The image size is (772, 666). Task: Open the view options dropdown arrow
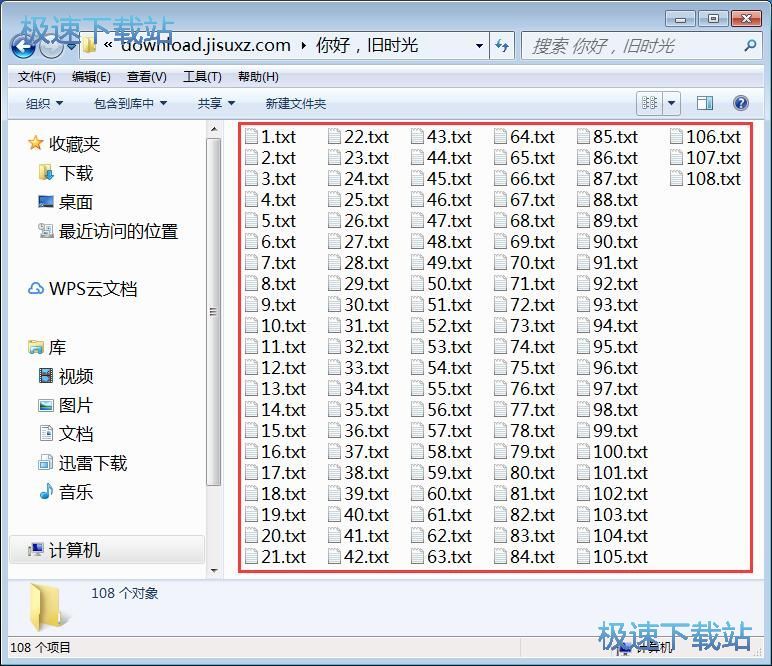pyautogui.click(x=672, y=103)
